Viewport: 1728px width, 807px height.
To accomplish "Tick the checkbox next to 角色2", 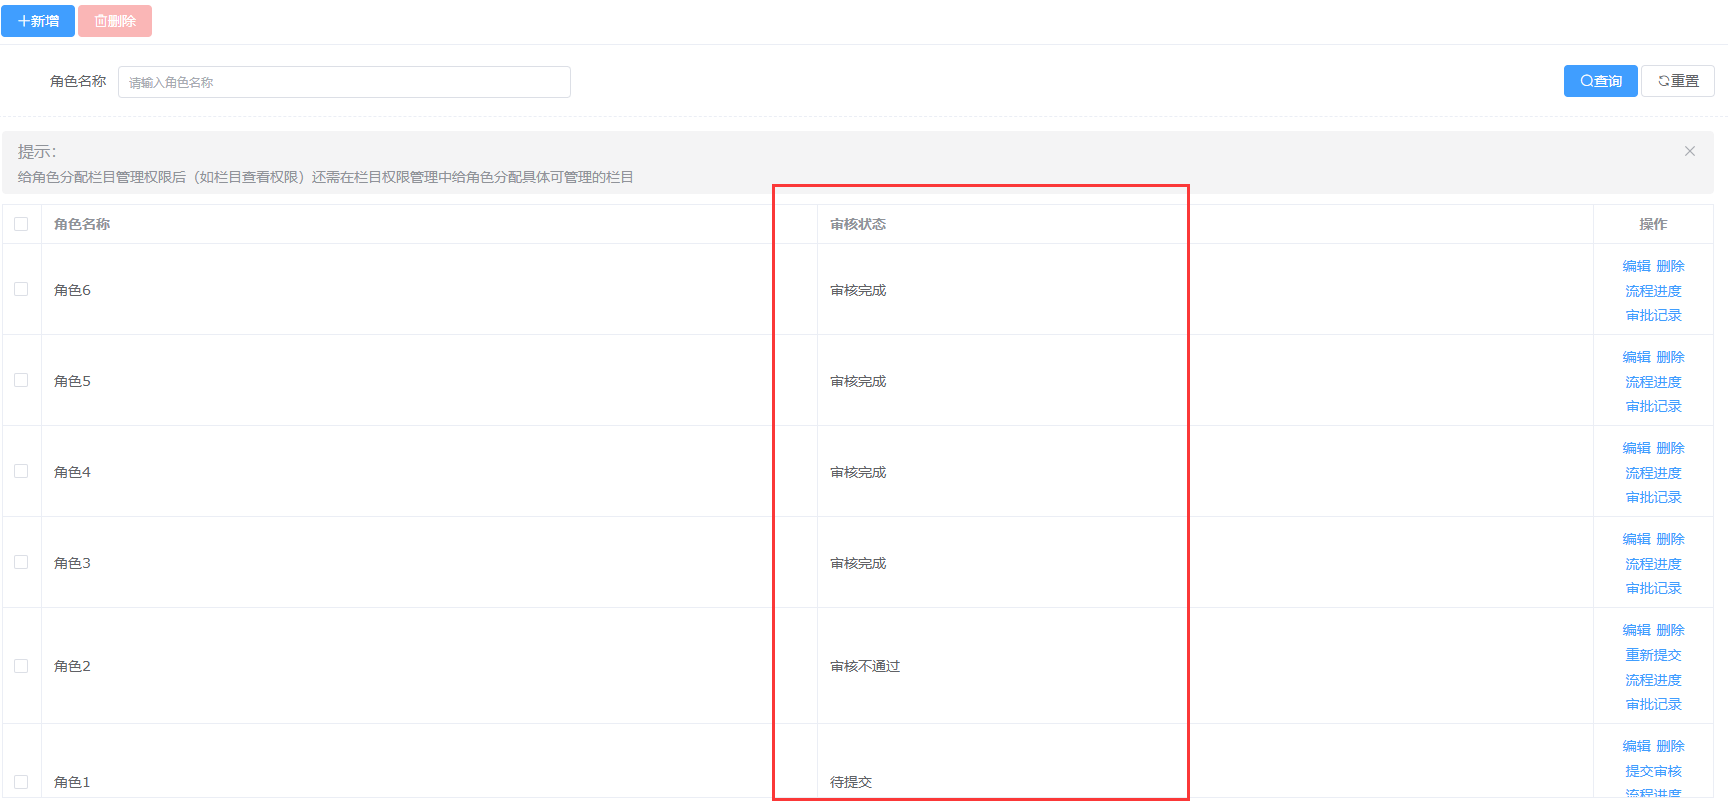I will (21, 666).
